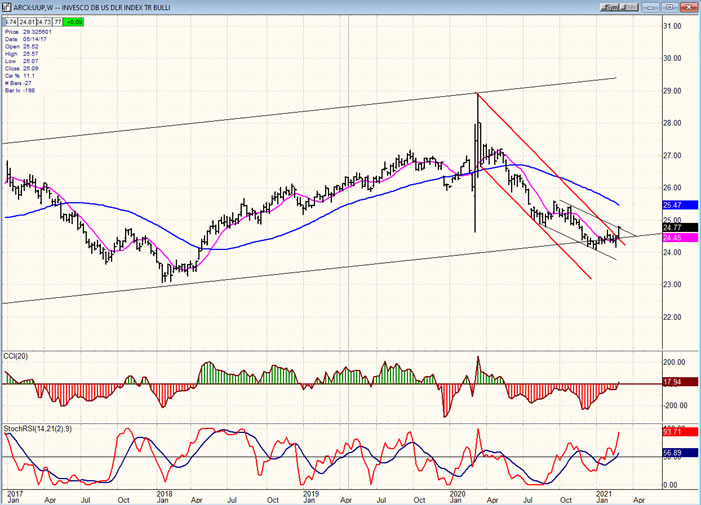
Task: Close the UUP chart window
Action: pyautogui.click(x=687, y=5)
